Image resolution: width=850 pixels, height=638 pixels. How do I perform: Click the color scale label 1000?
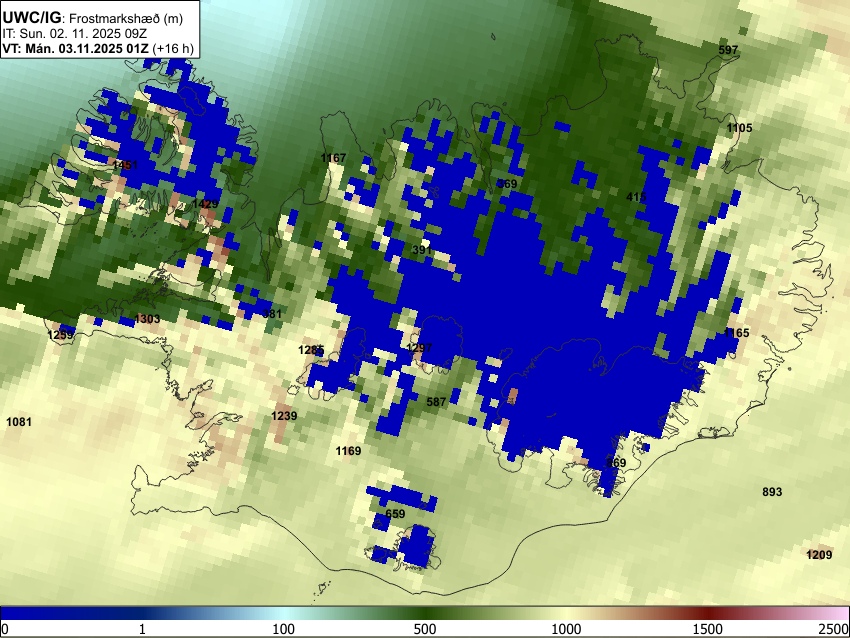click(x=566, y=629)
